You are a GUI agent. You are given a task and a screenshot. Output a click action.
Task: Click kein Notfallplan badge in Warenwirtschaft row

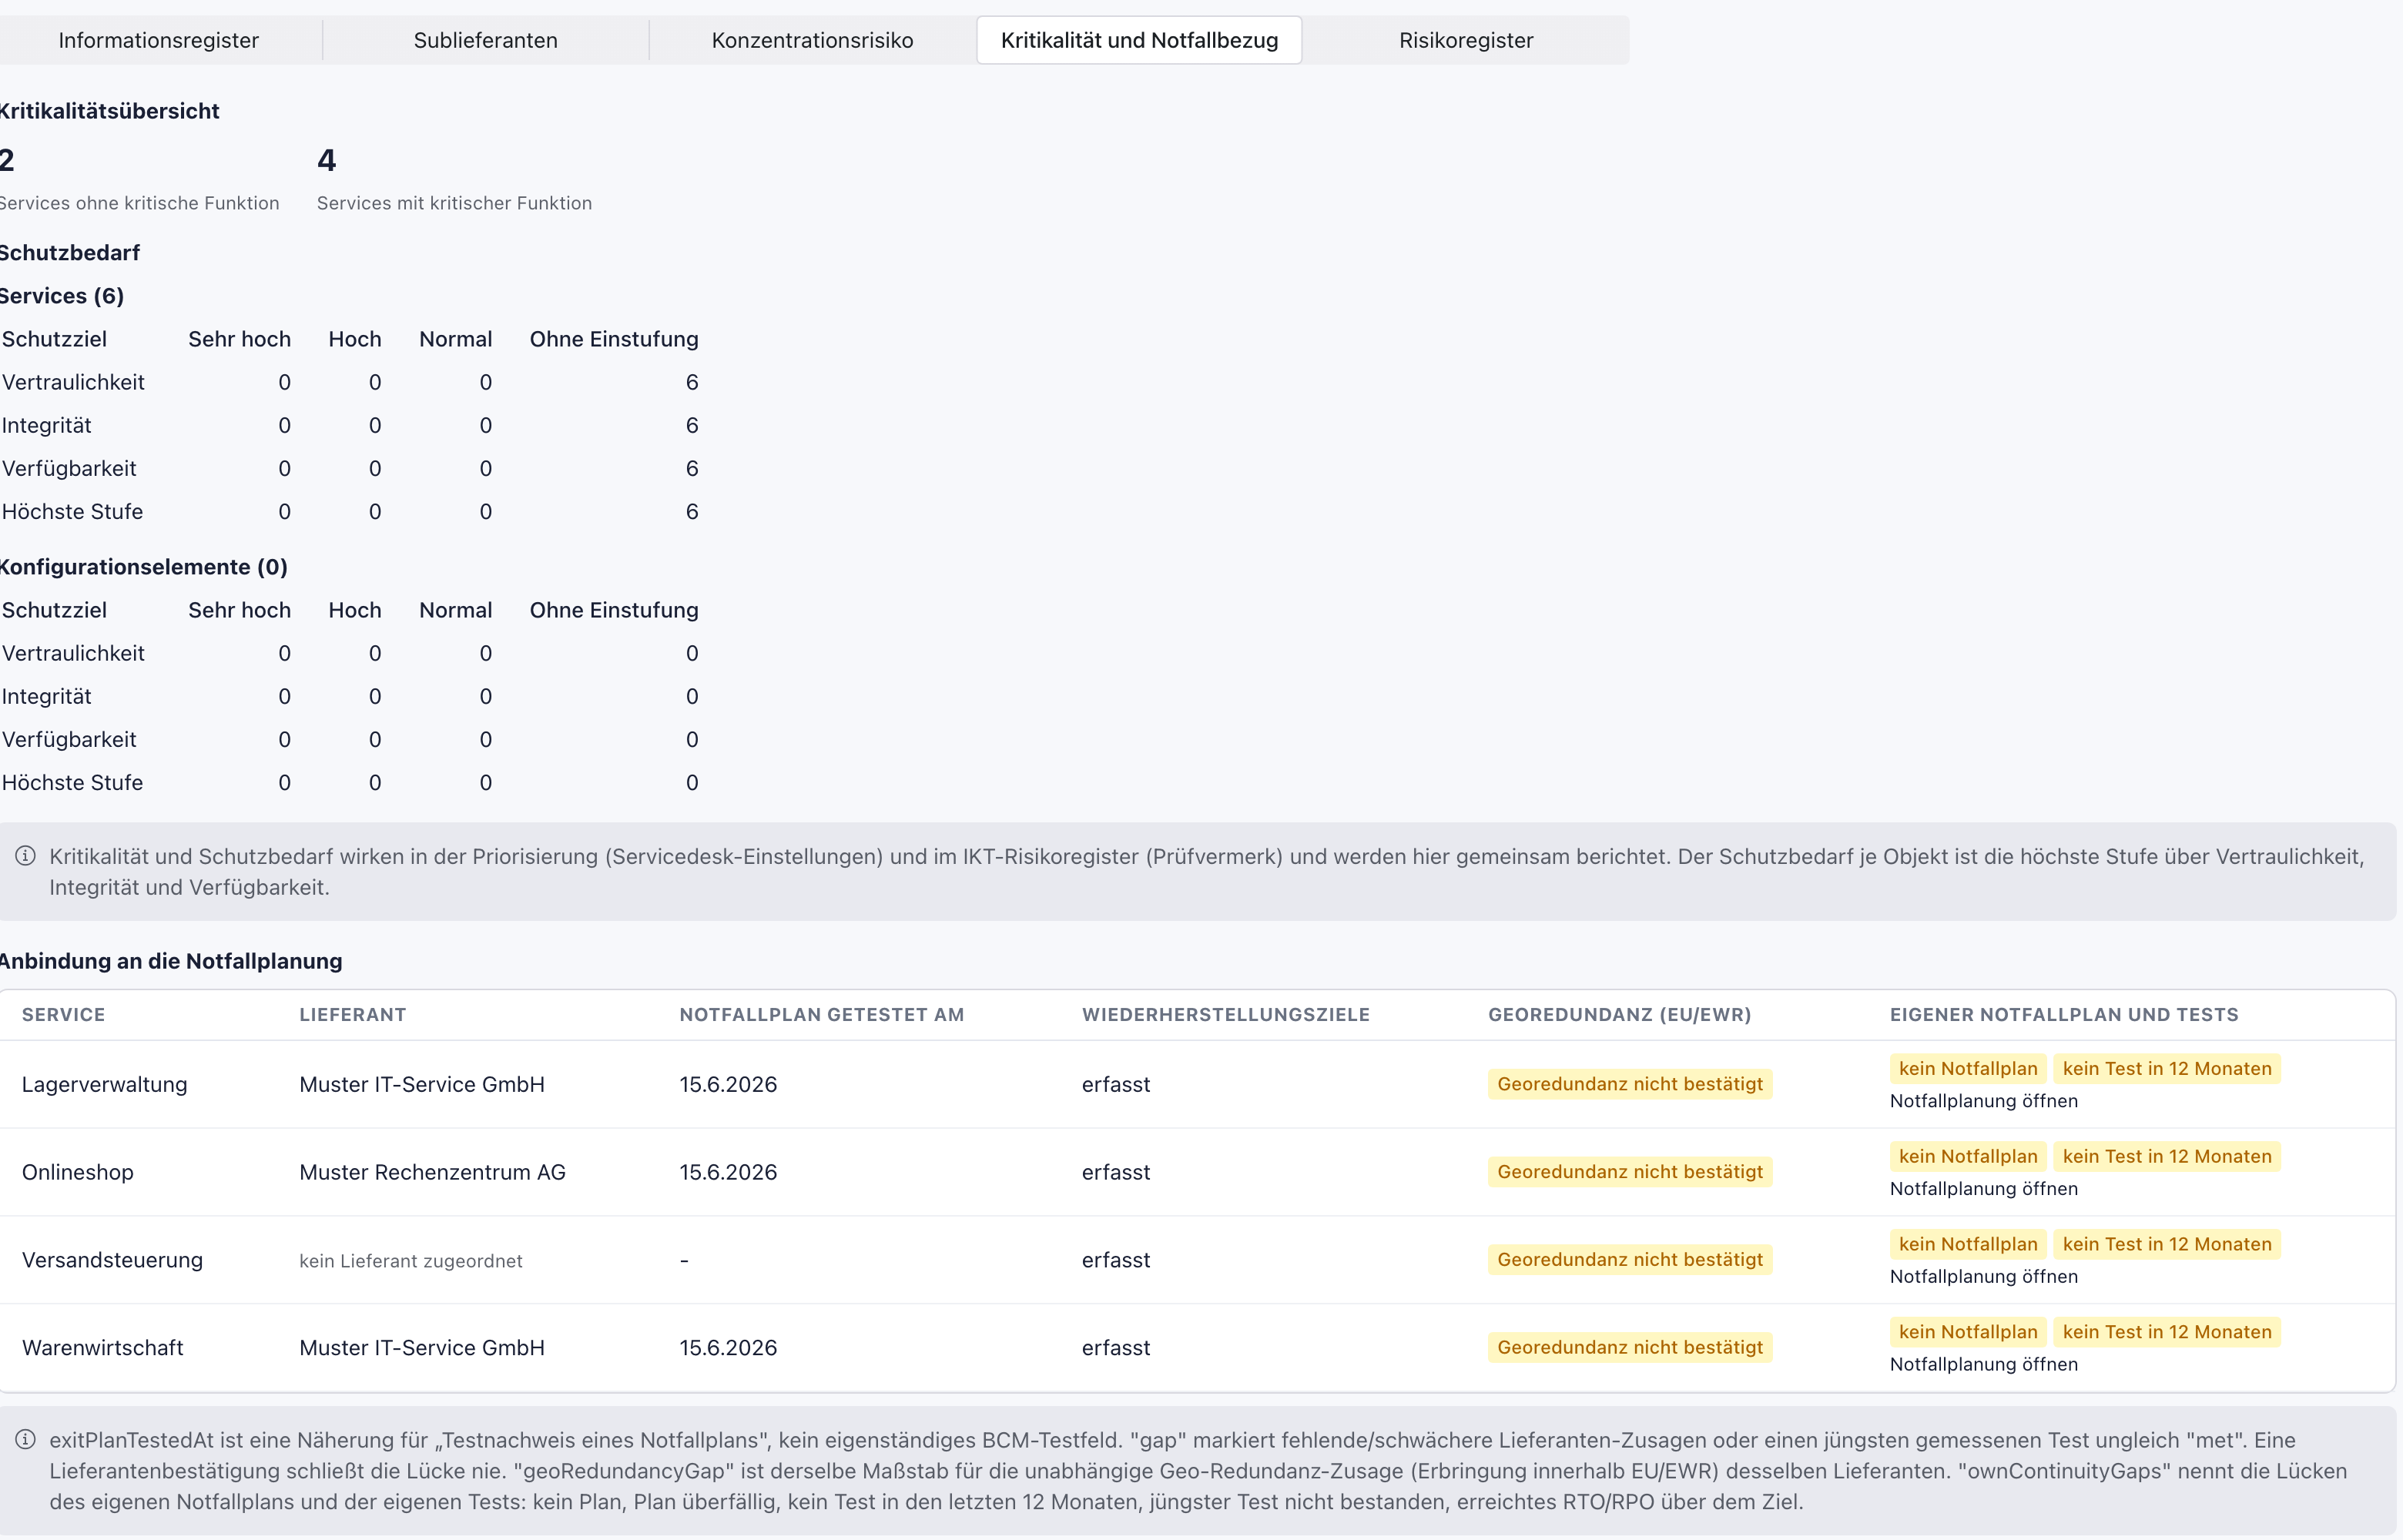(1968, 1332)
